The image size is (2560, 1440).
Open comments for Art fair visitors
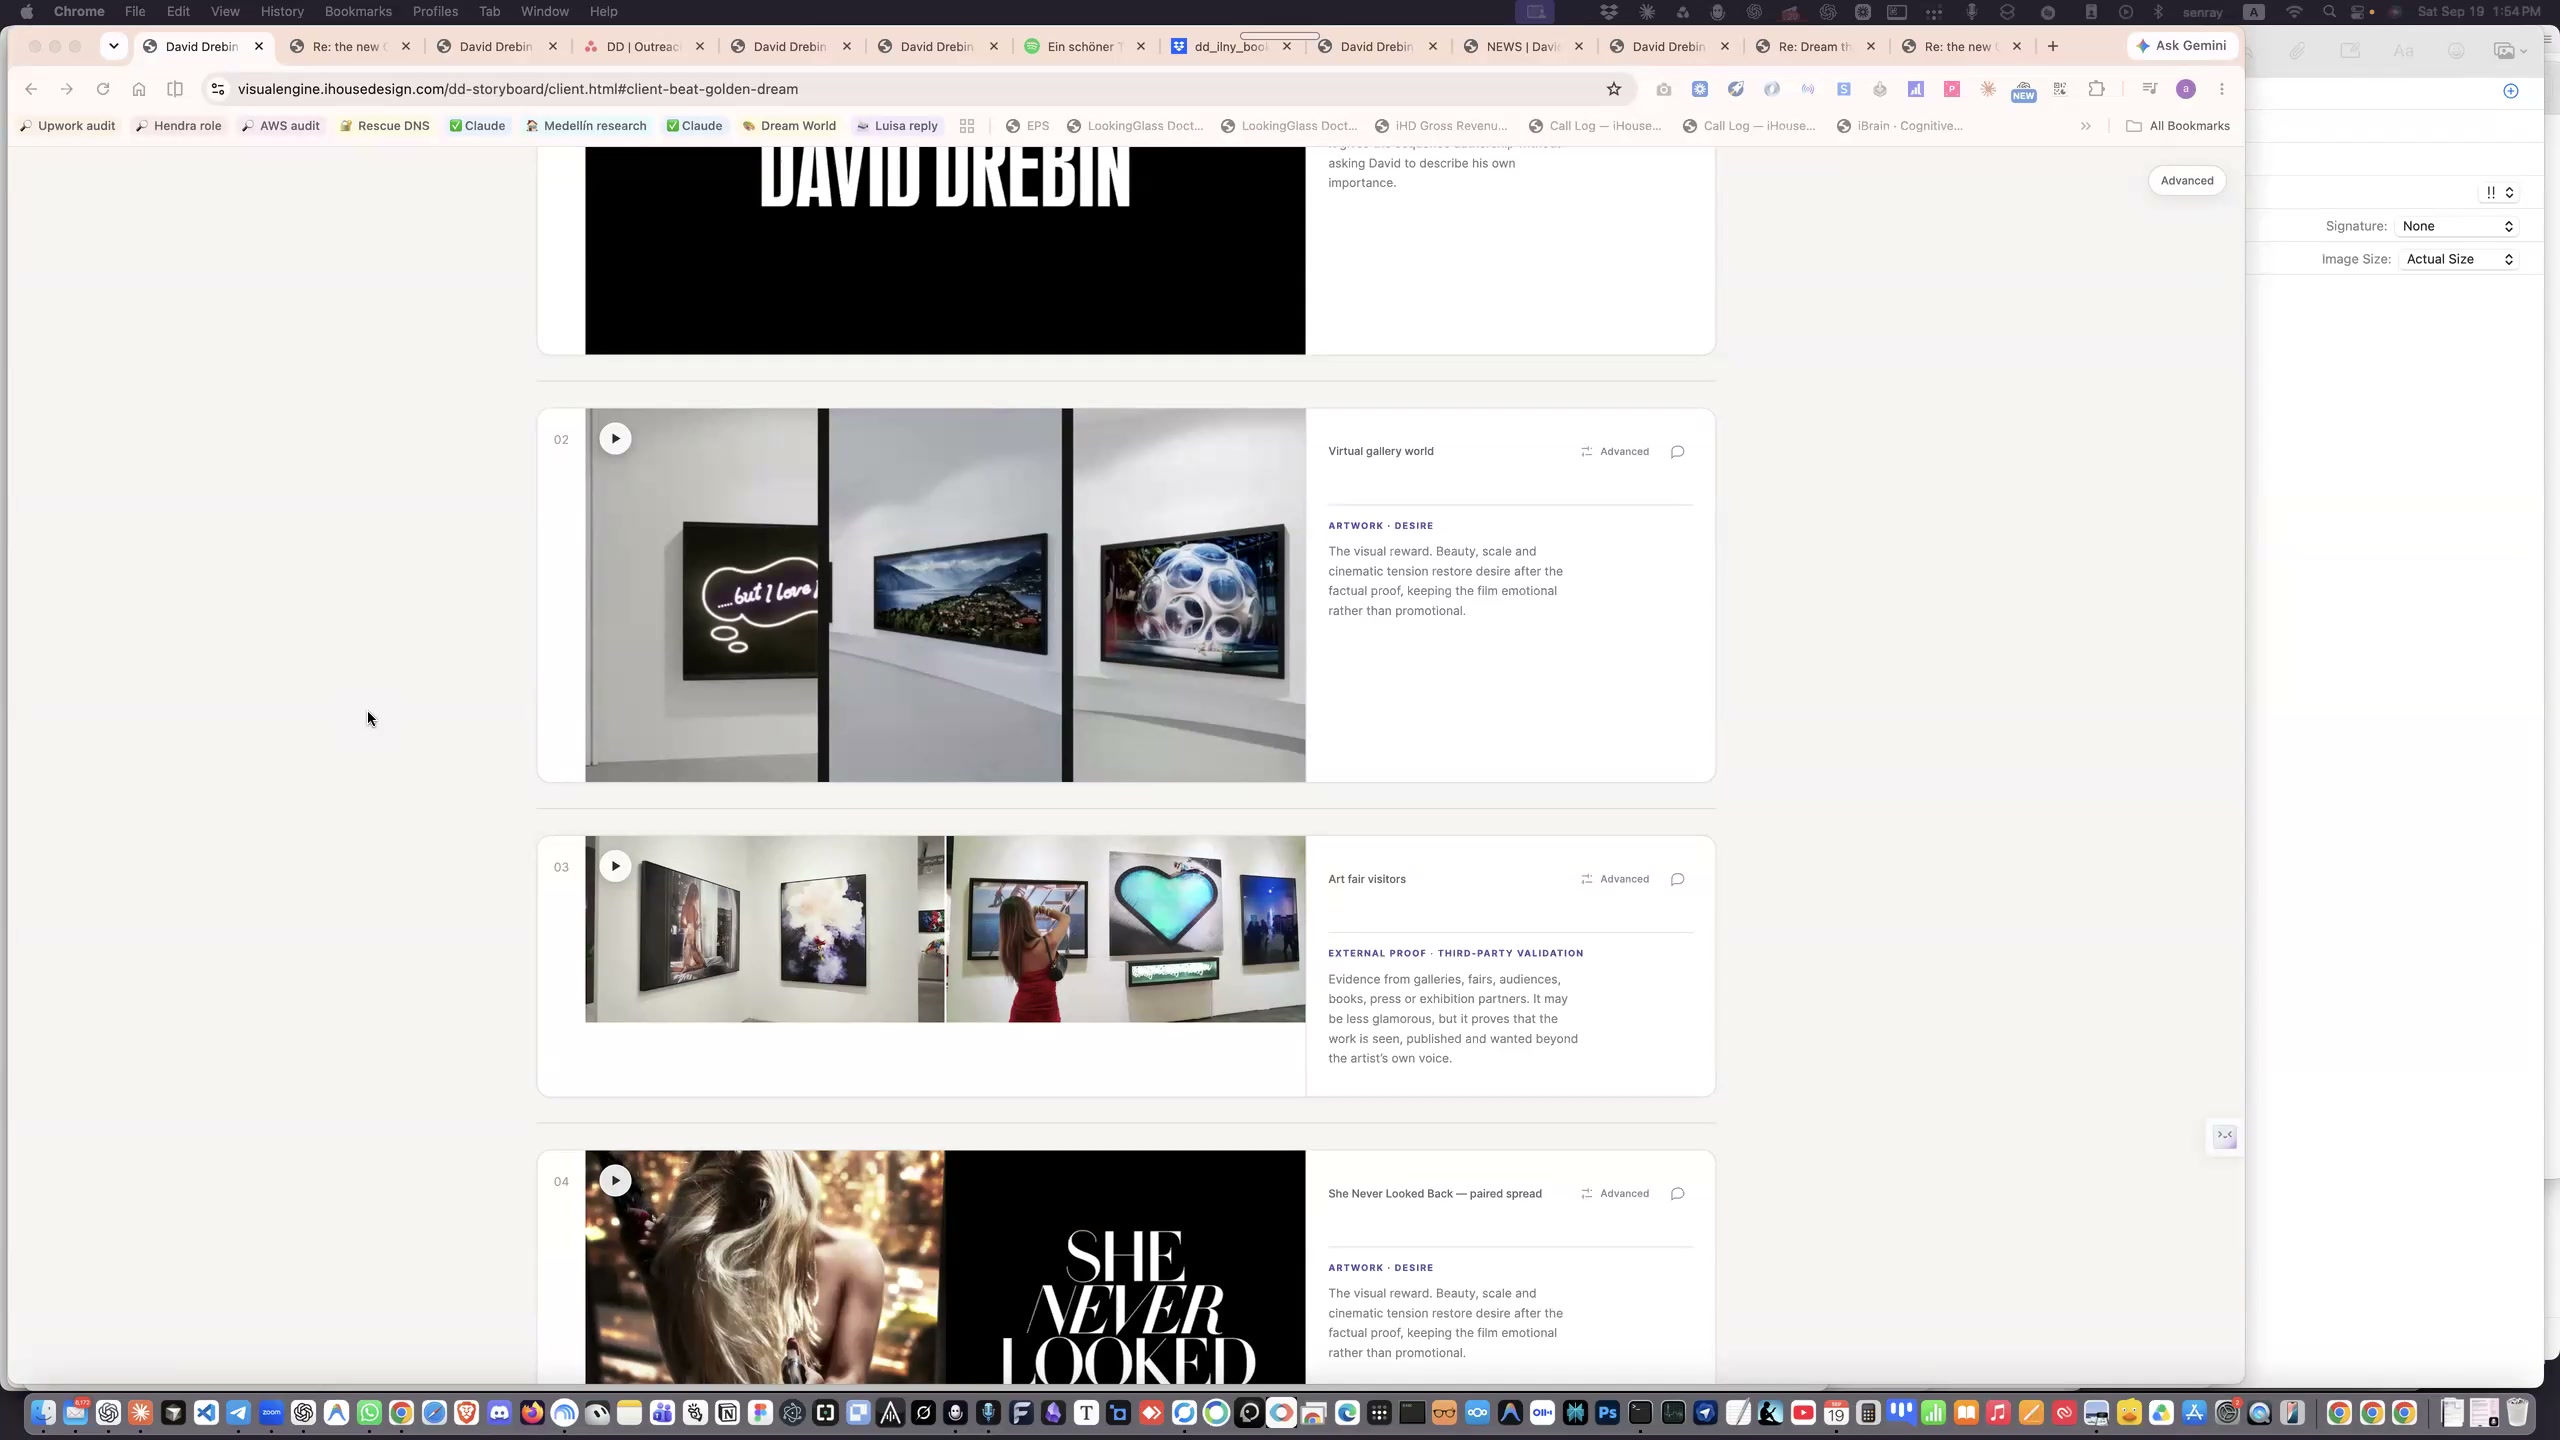[1677, 880]
